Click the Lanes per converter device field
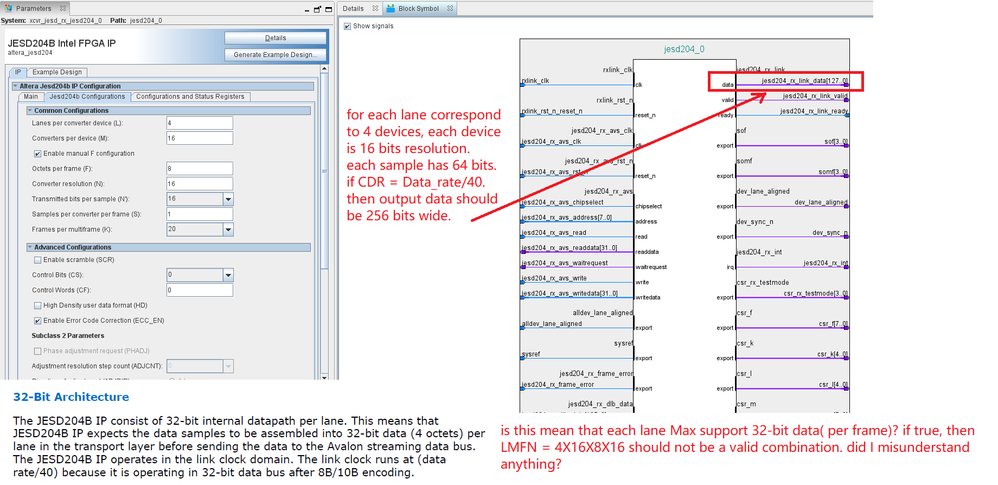The width and height of the screenshot is (998, 485). click(x=199, y=123)
